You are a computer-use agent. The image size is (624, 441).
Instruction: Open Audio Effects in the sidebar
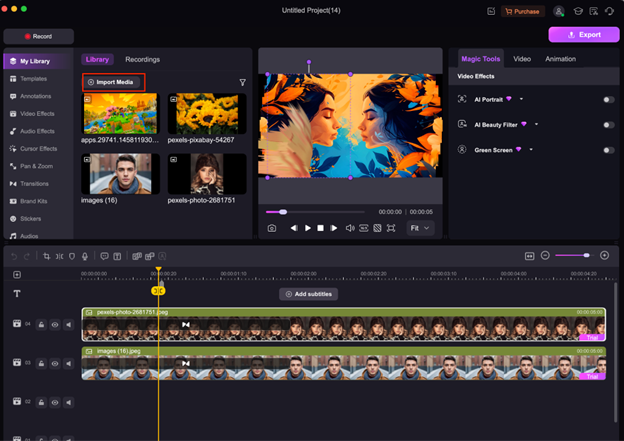point(37,131)
